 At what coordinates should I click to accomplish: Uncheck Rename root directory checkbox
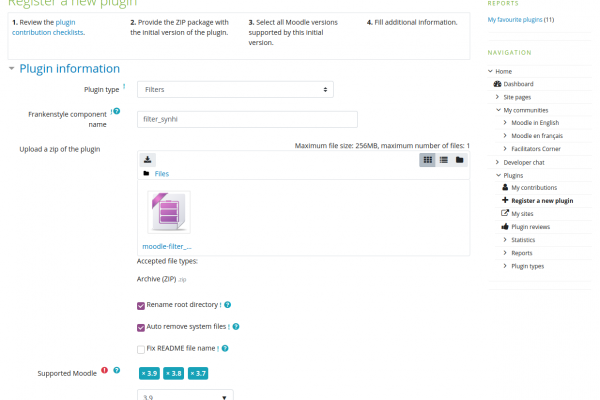coord(141,305)
